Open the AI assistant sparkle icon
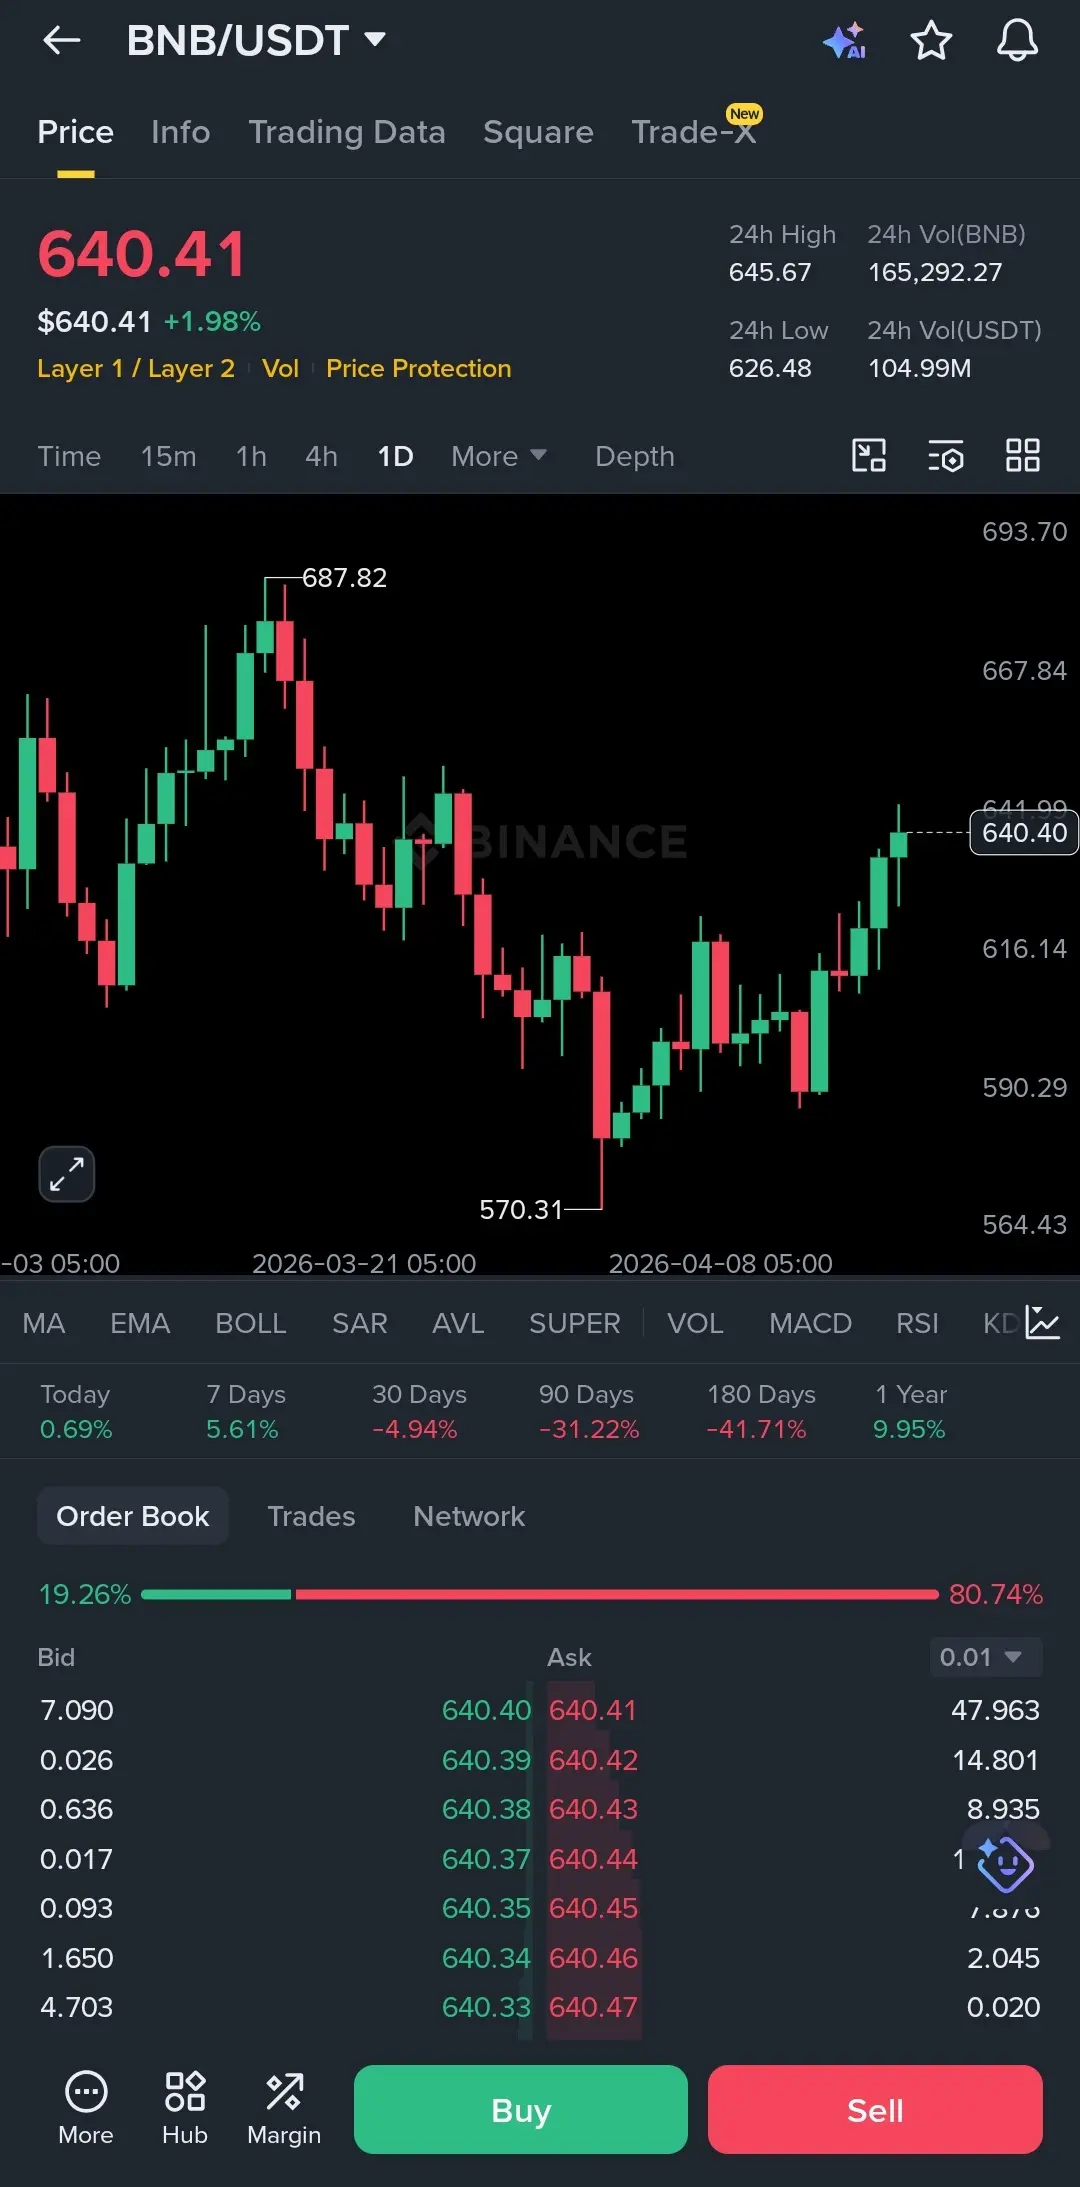The image size is (1080, 2187). pos(845,40)
